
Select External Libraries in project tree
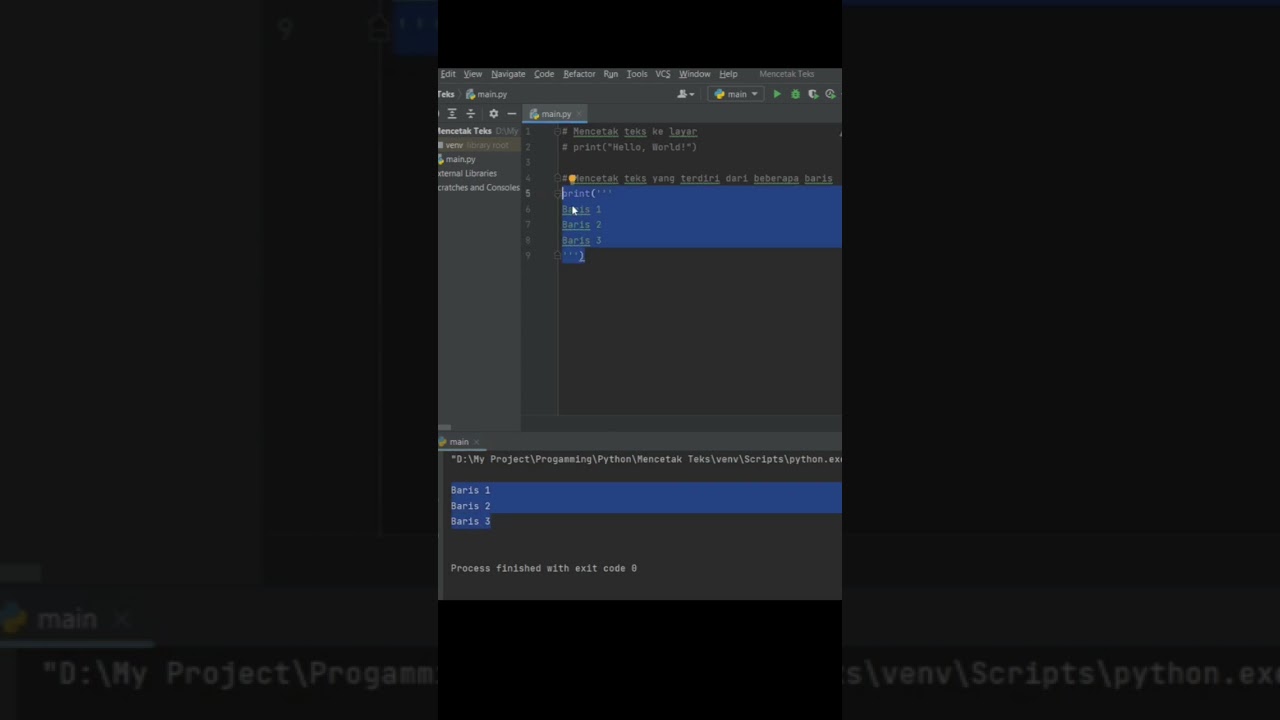point(468,174)
